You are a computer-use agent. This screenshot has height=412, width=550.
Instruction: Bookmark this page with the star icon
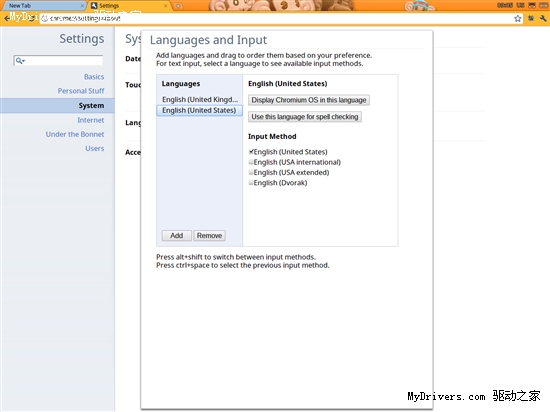517,19
